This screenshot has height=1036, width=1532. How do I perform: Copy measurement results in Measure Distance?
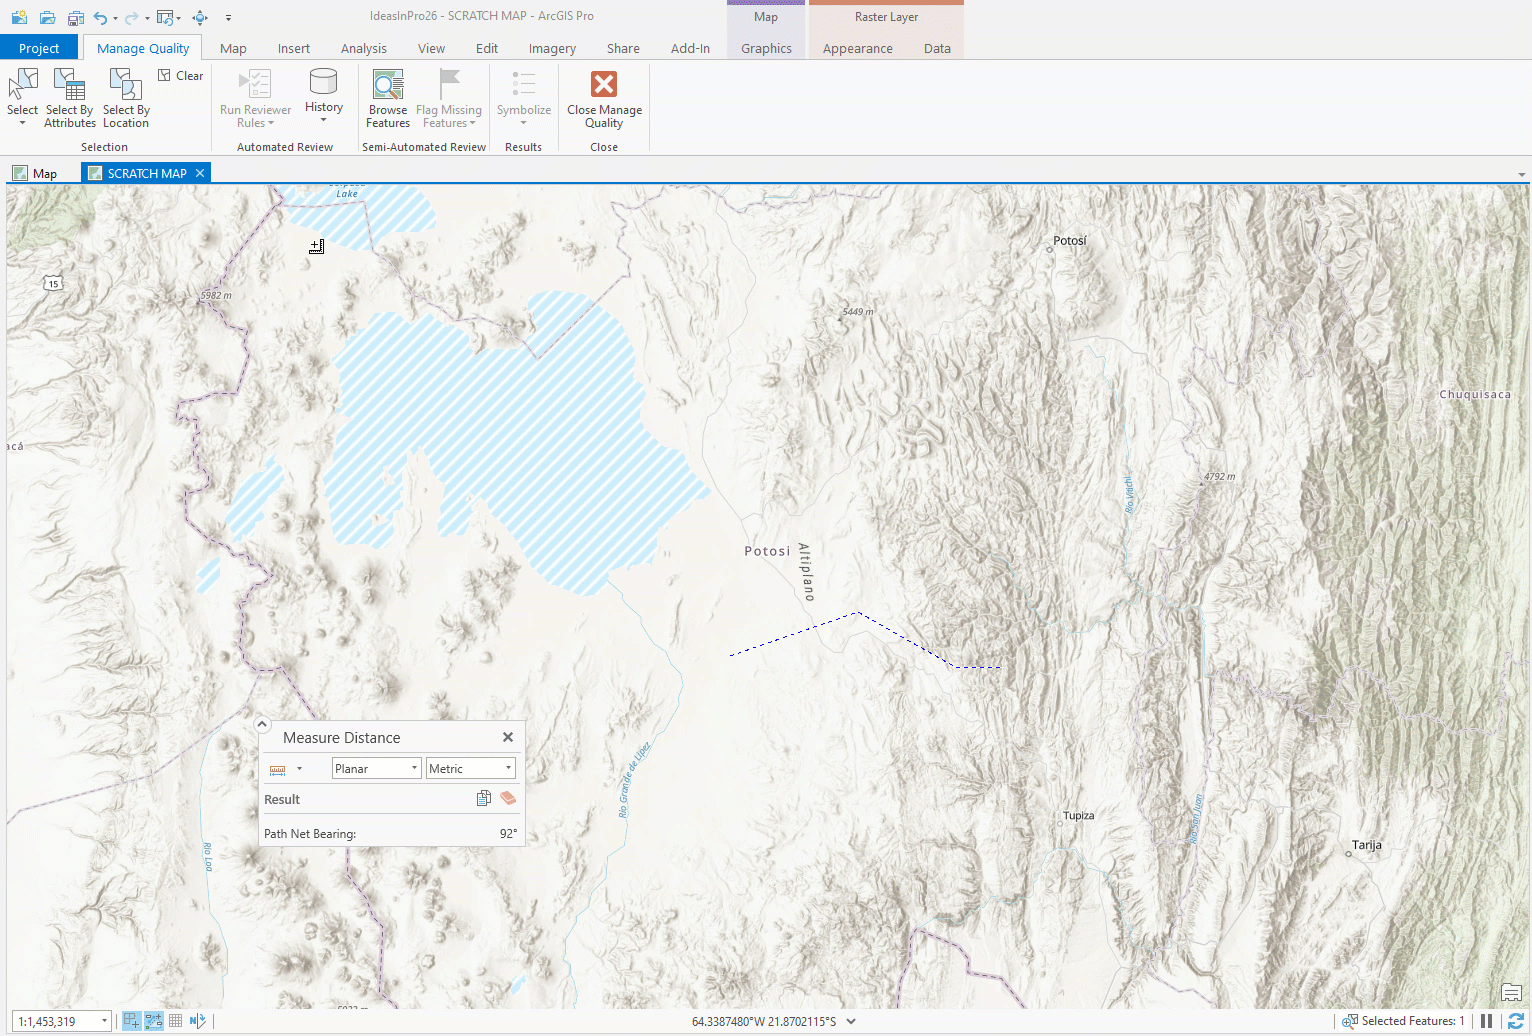tap(484, 798)
